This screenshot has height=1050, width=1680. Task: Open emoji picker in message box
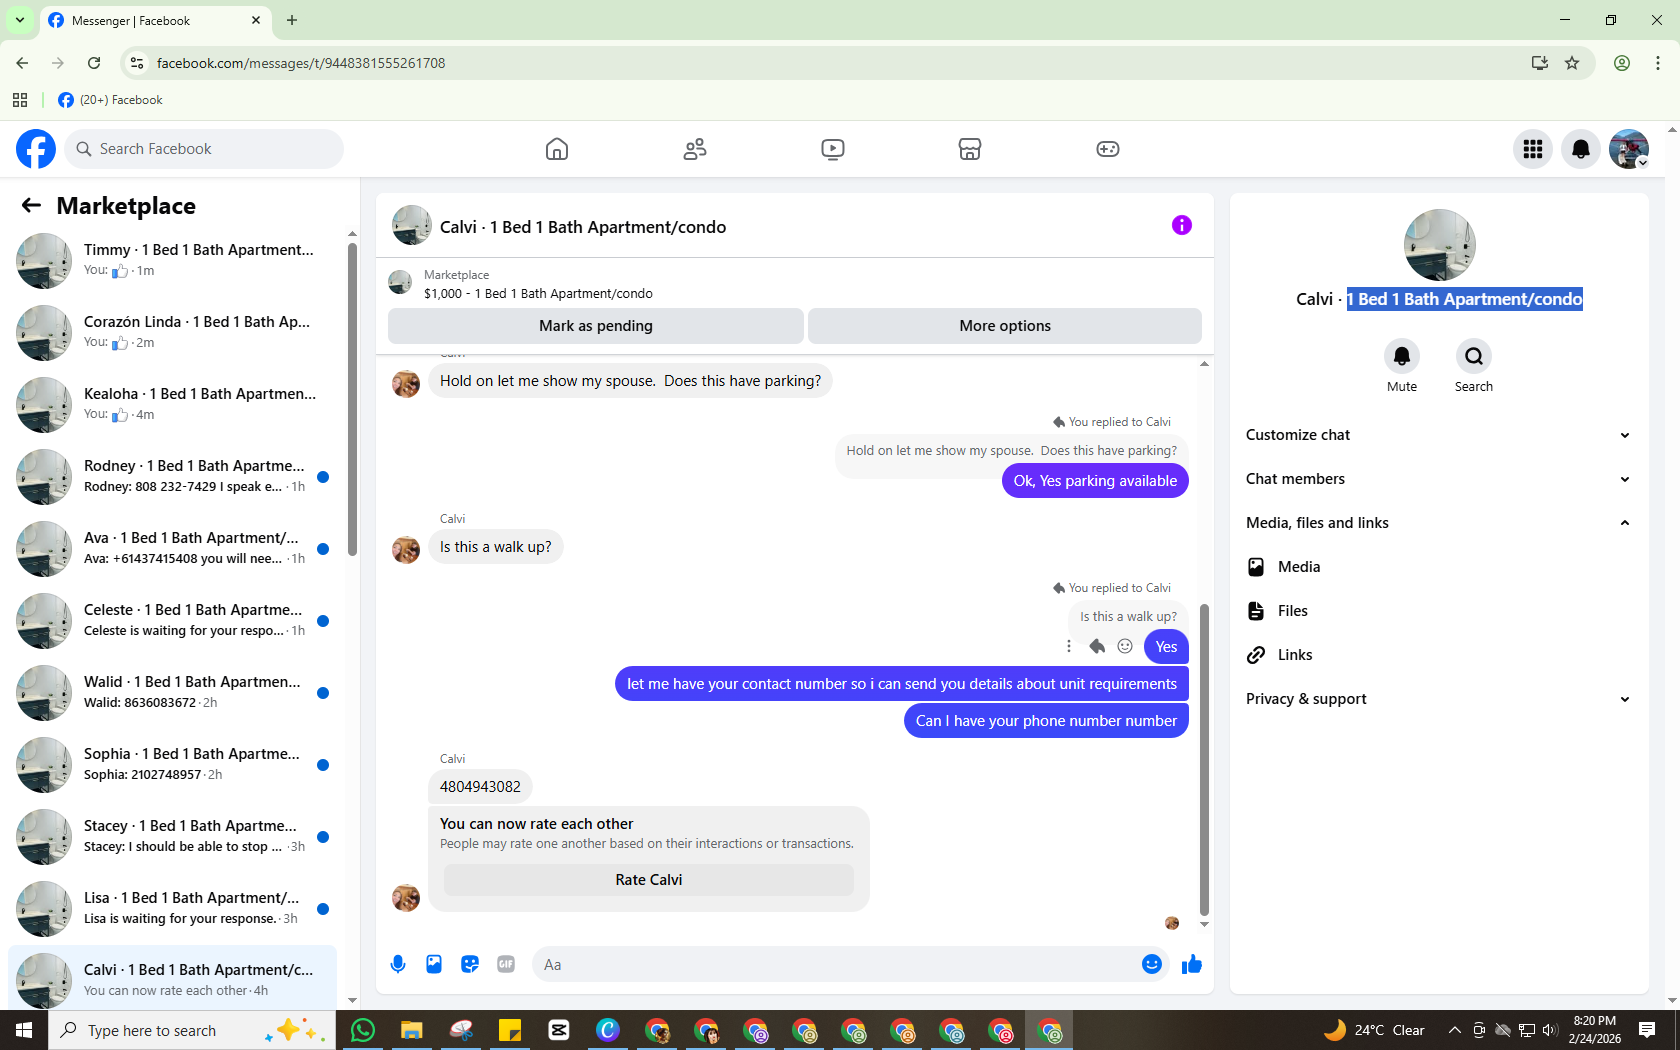pyautogui.click(x=1152, y=964)
